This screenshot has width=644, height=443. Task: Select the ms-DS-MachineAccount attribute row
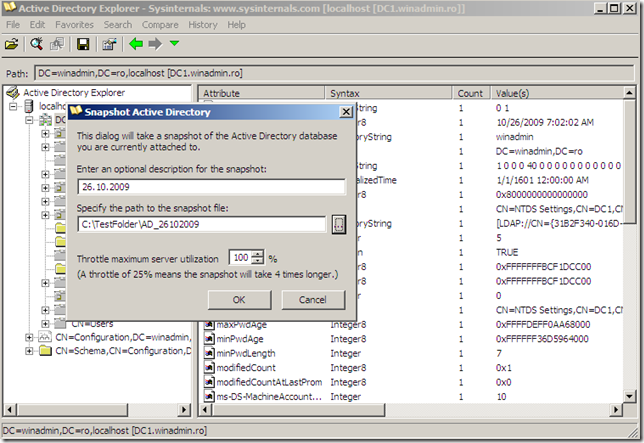point(413,397)
